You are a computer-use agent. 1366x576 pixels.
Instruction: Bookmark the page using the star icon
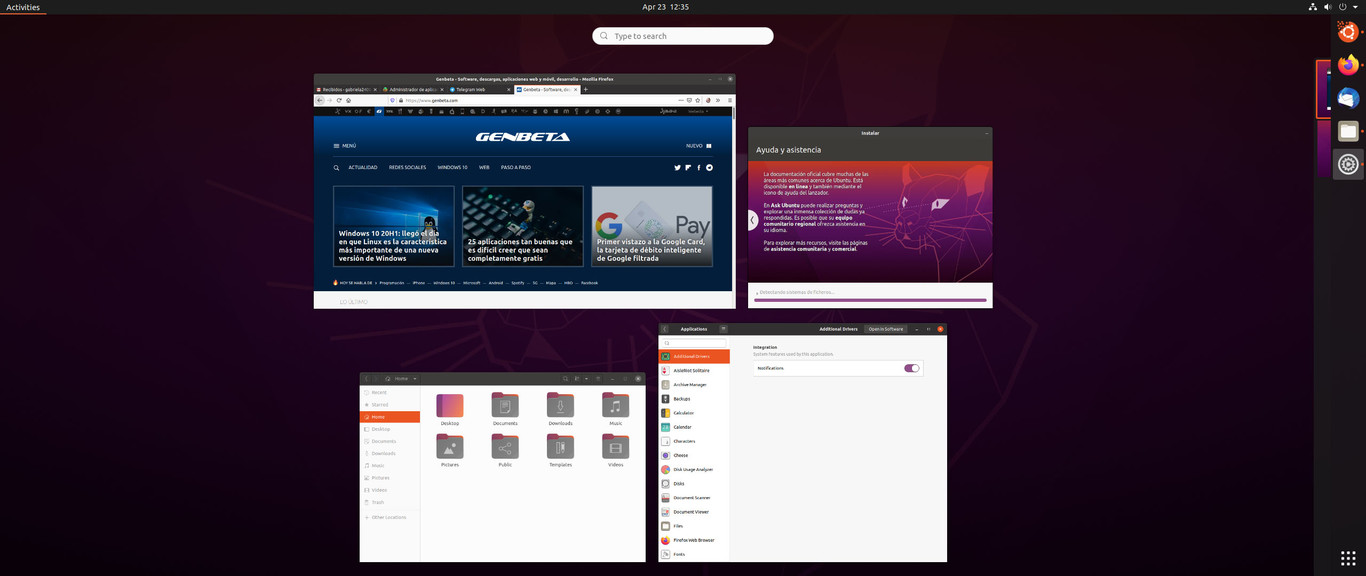[x=698, y=100]
